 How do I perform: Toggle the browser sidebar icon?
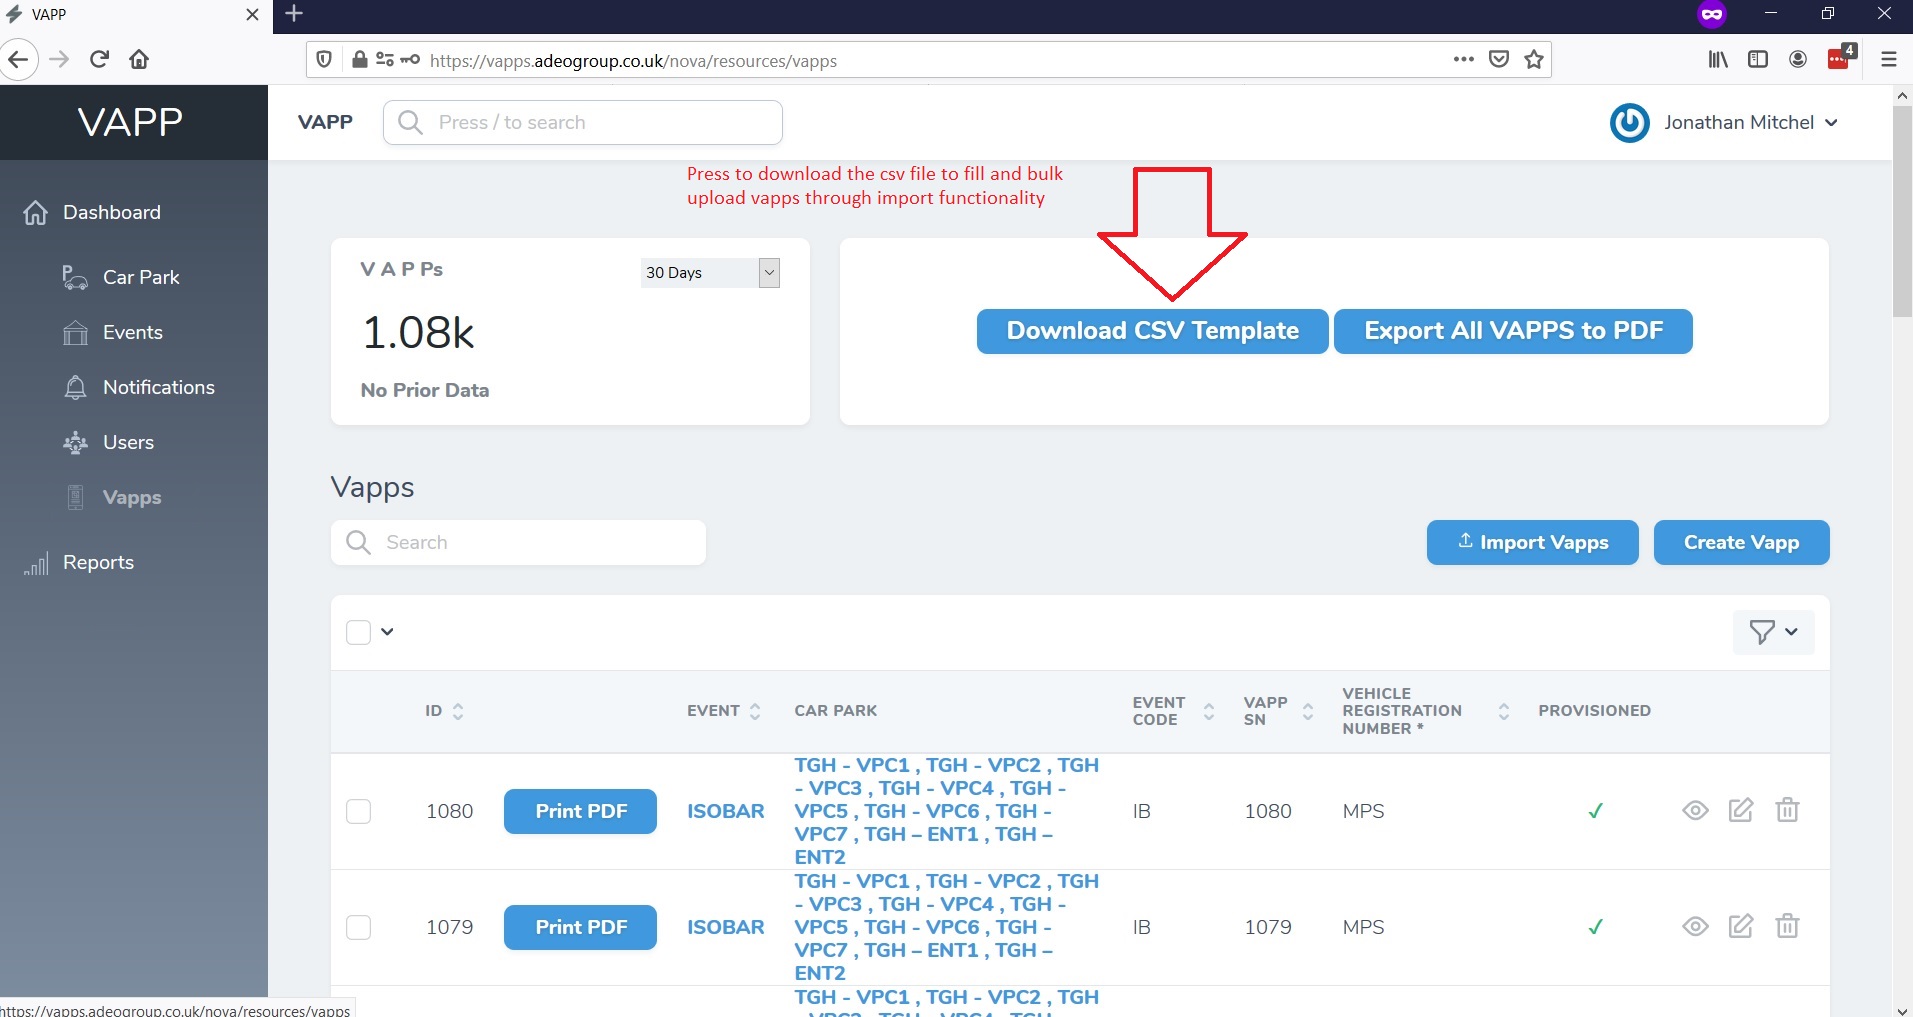[1758, 60]
